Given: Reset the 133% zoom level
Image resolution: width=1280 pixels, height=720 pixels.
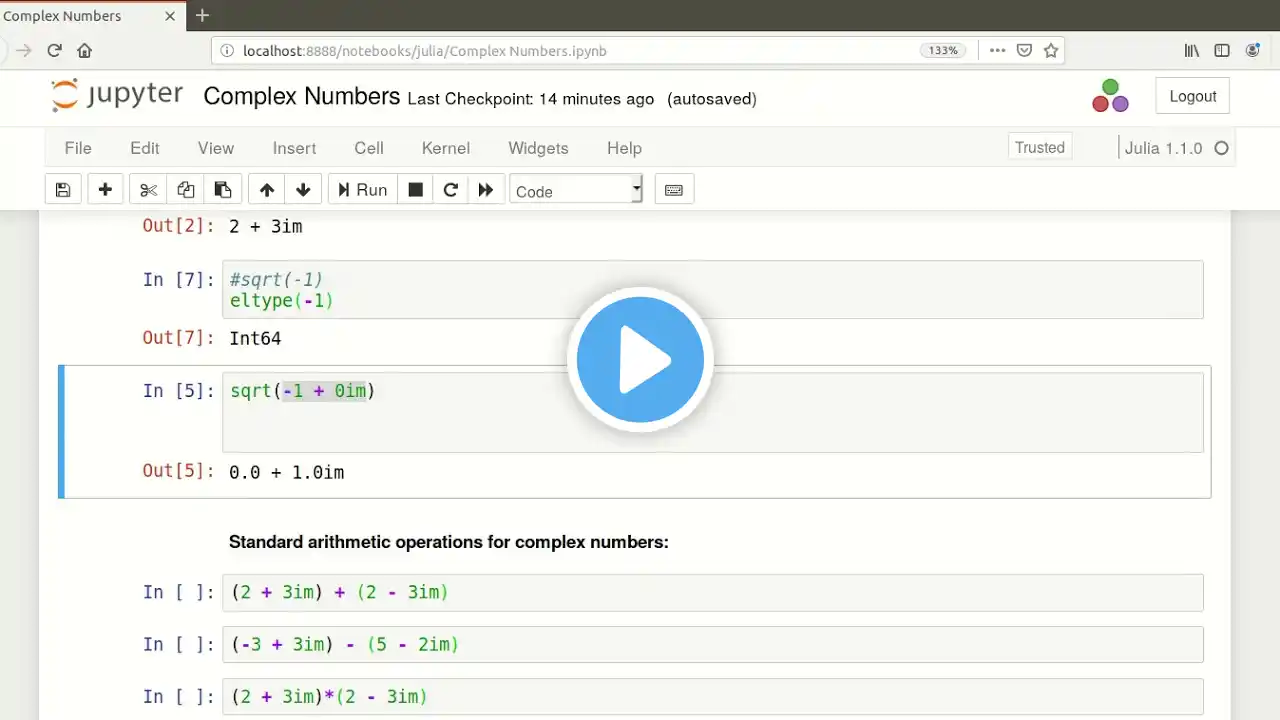Looking at the screenshot, I should click(x=944, y=50).
